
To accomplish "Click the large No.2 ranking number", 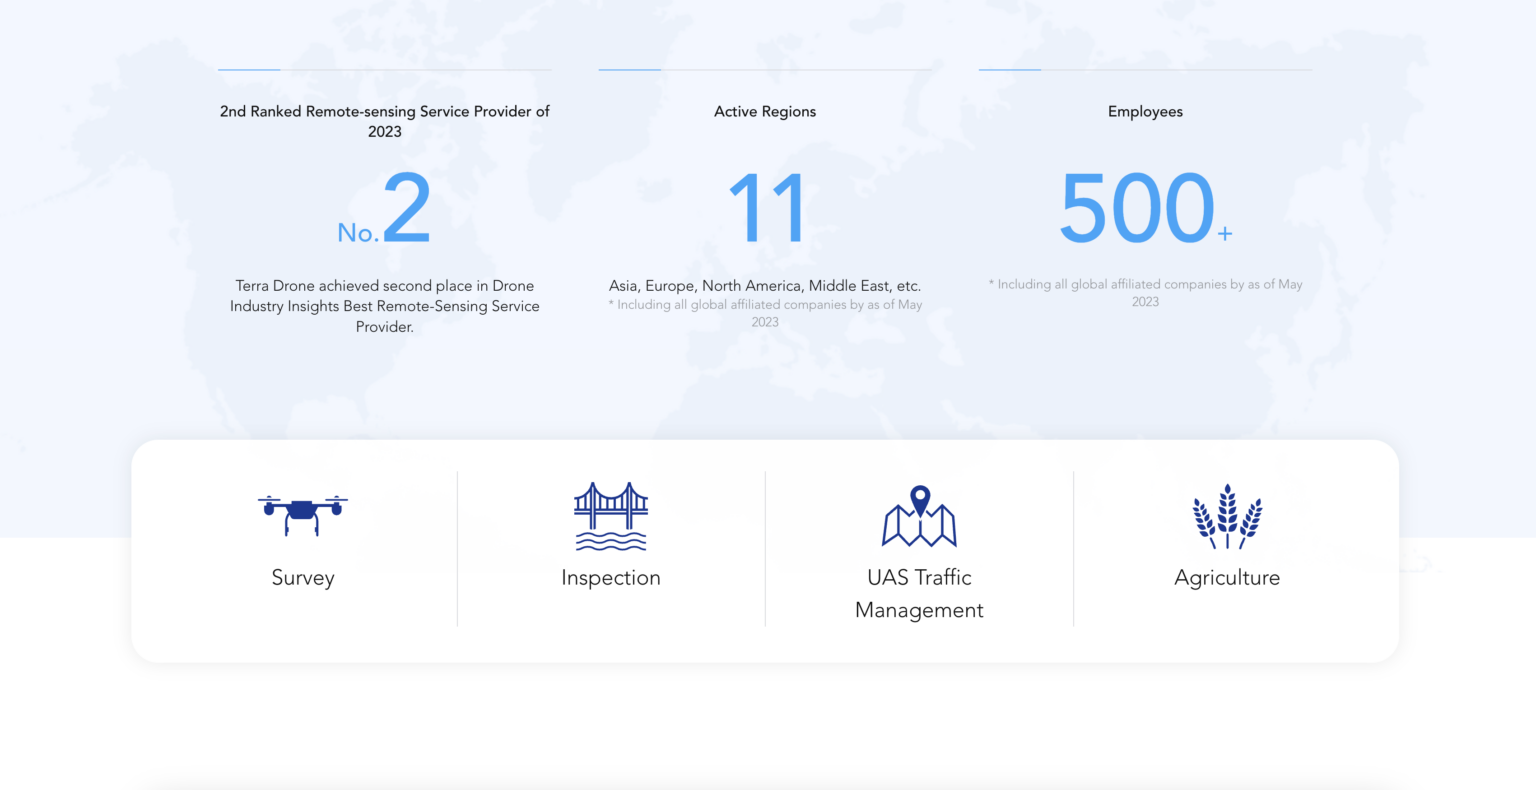I will tap(384, 207).
